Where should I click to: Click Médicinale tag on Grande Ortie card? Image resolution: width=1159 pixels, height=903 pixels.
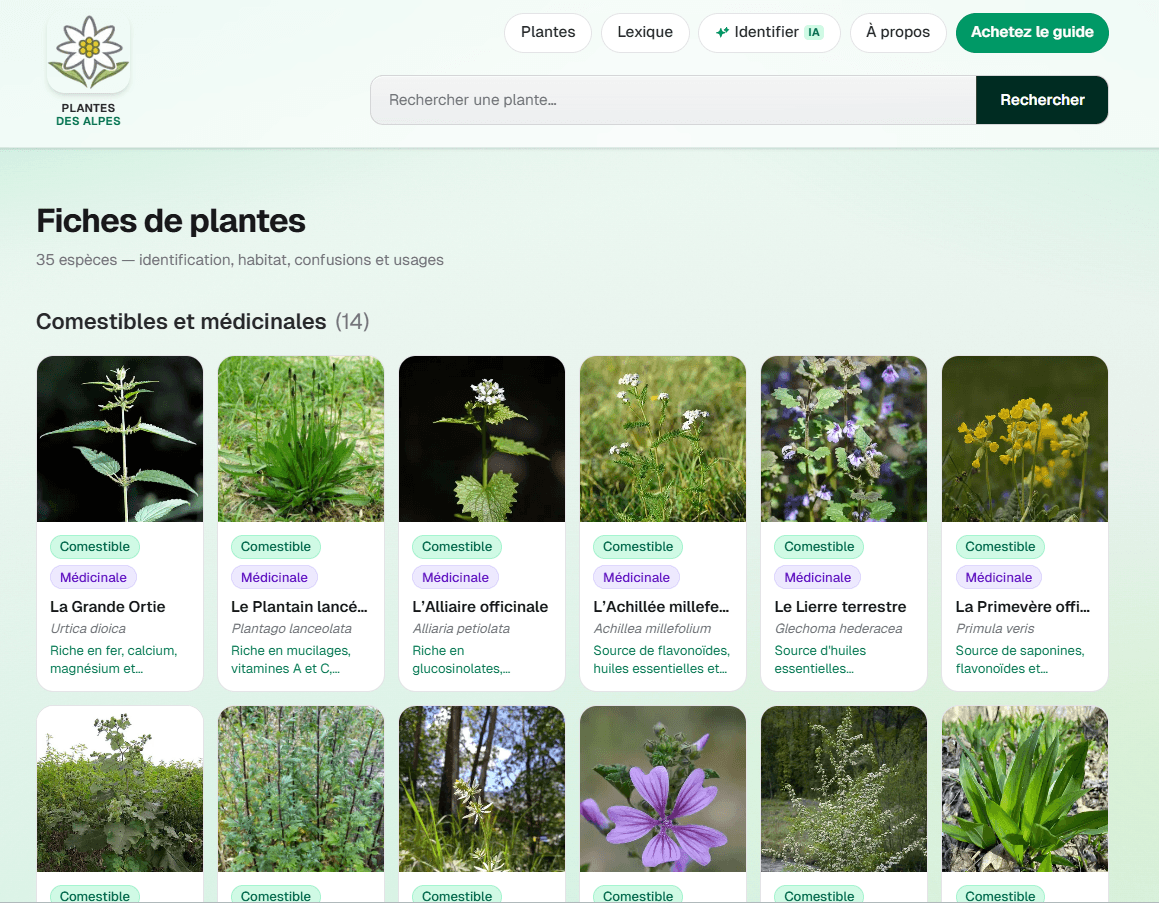point(93,577)
